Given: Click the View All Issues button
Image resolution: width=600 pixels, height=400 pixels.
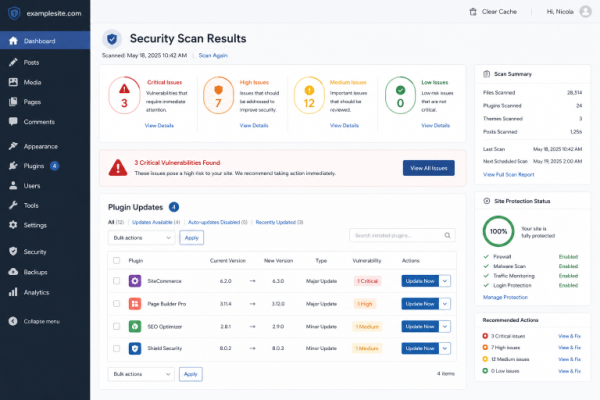Looking at the screenshot, I should click(x=429, y=168).
